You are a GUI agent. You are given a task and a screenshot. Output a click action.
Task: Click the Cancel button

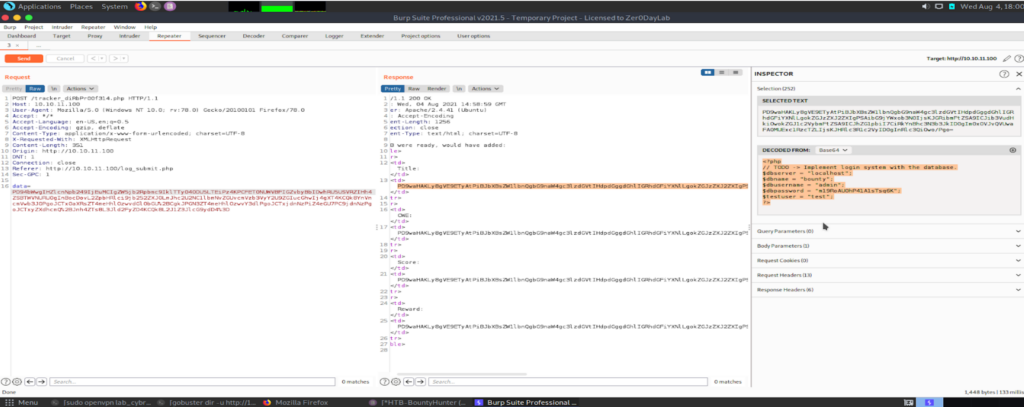tap(65, 58)
